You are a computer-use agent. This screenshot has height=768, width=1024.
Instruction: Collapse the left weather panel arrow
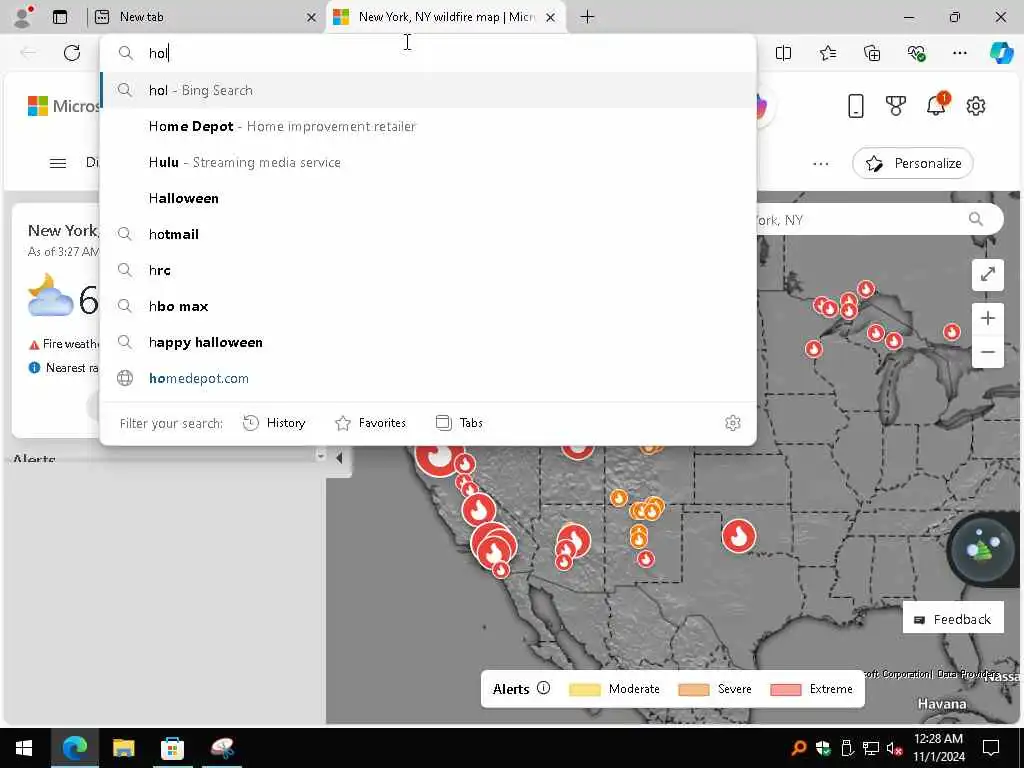coord(339,458)
